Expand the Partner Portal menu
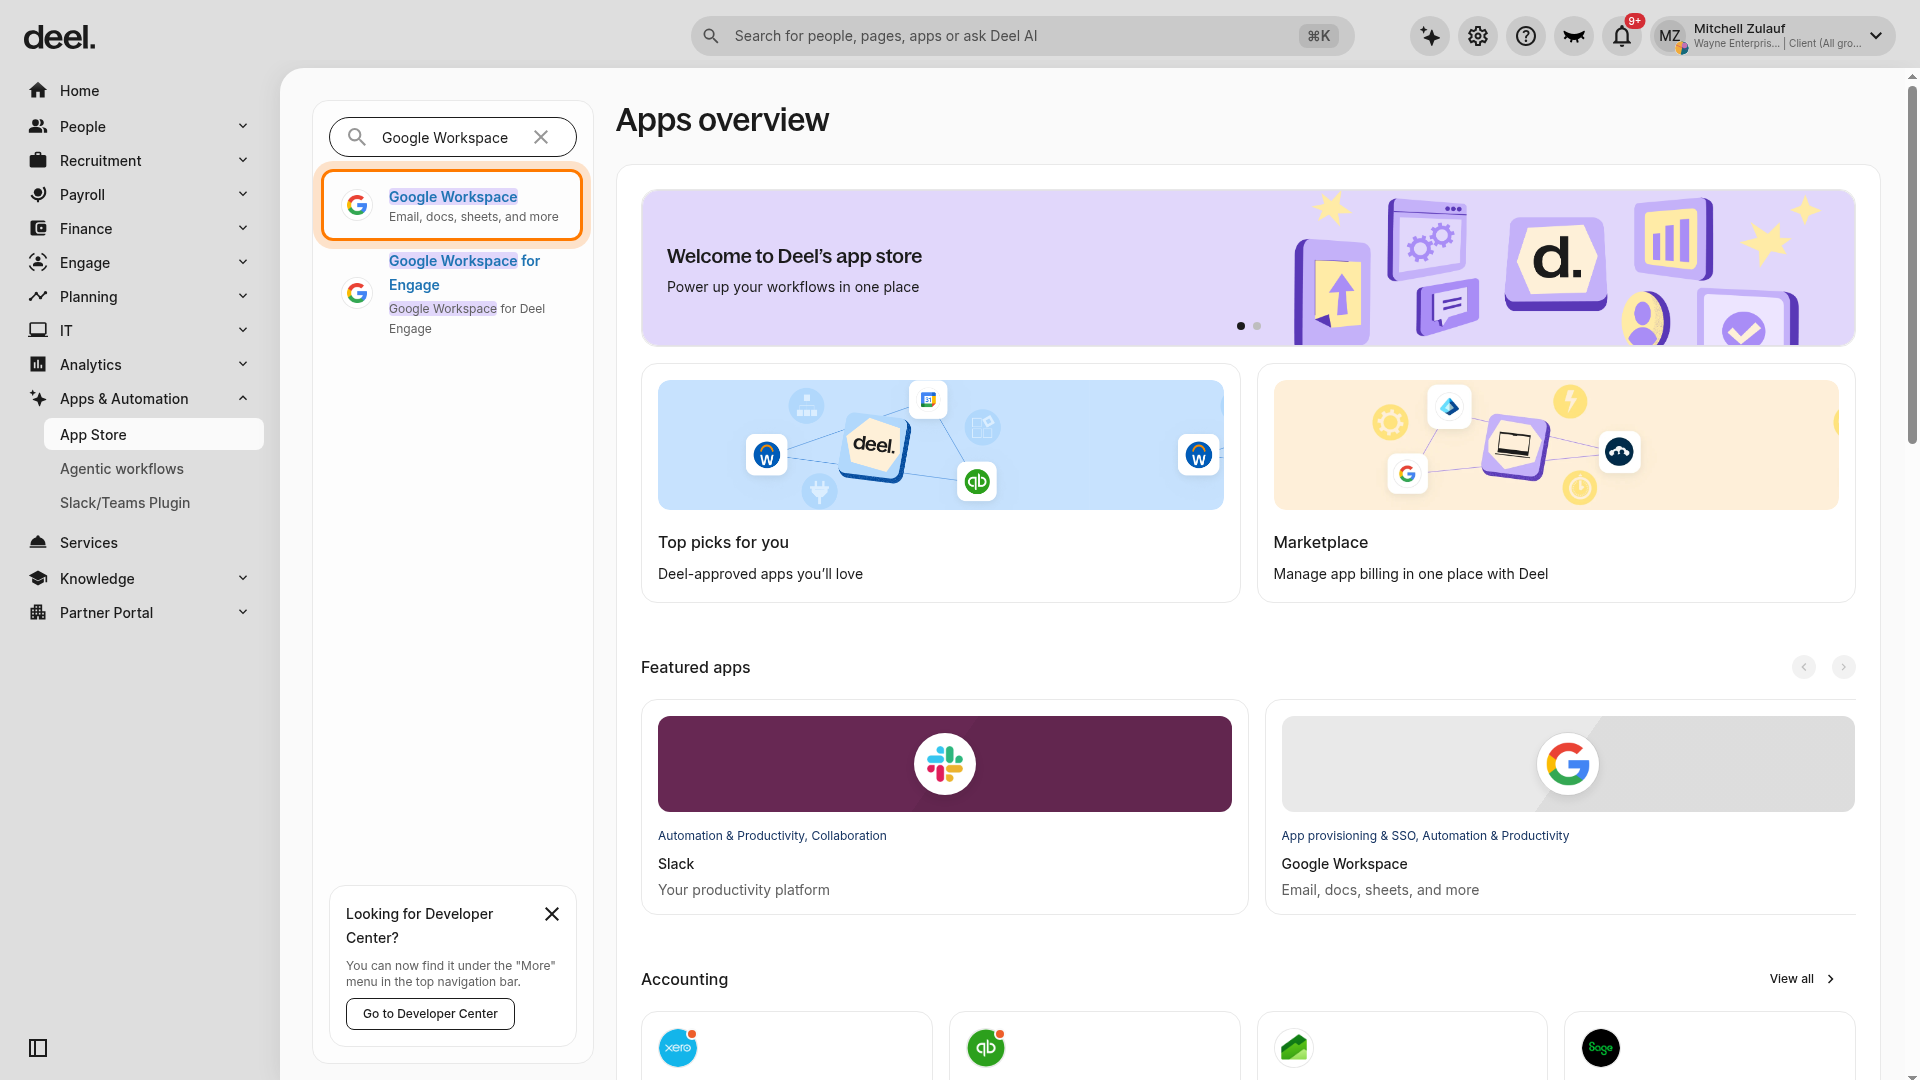This screenshot has width=1920, height=1080. coord(243,612)
